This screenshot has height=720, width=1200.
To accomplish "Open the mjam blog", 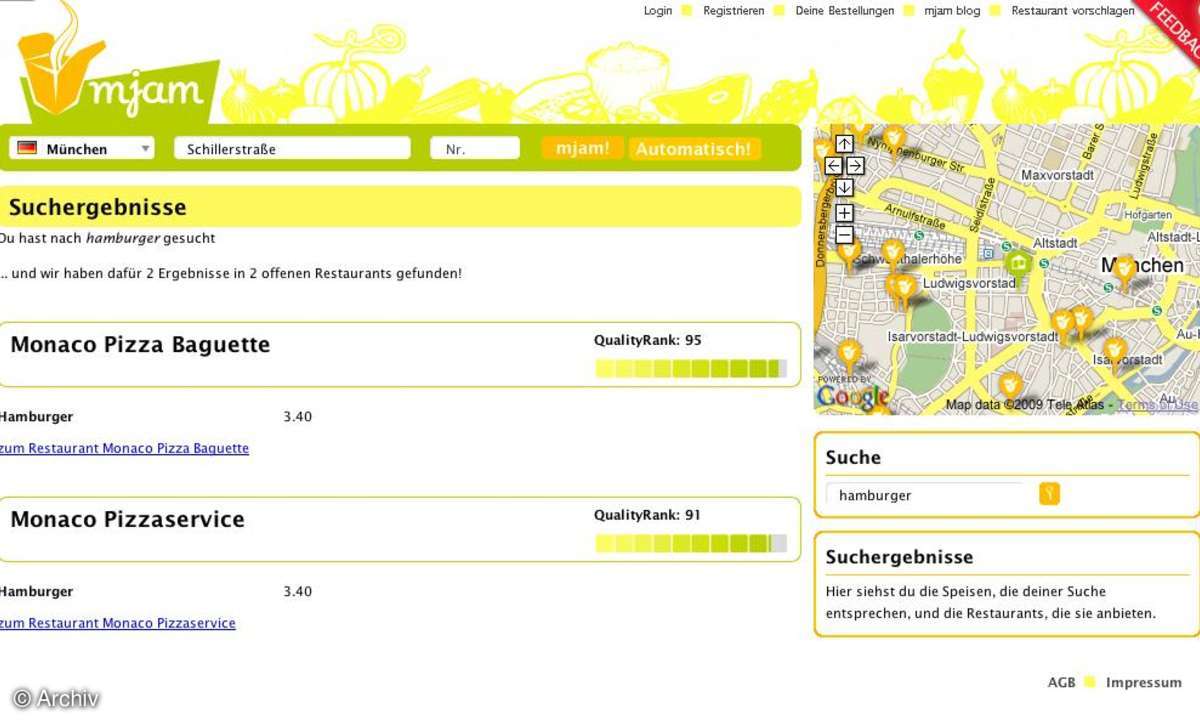I will pyautogui.click(x=952, y=11).
